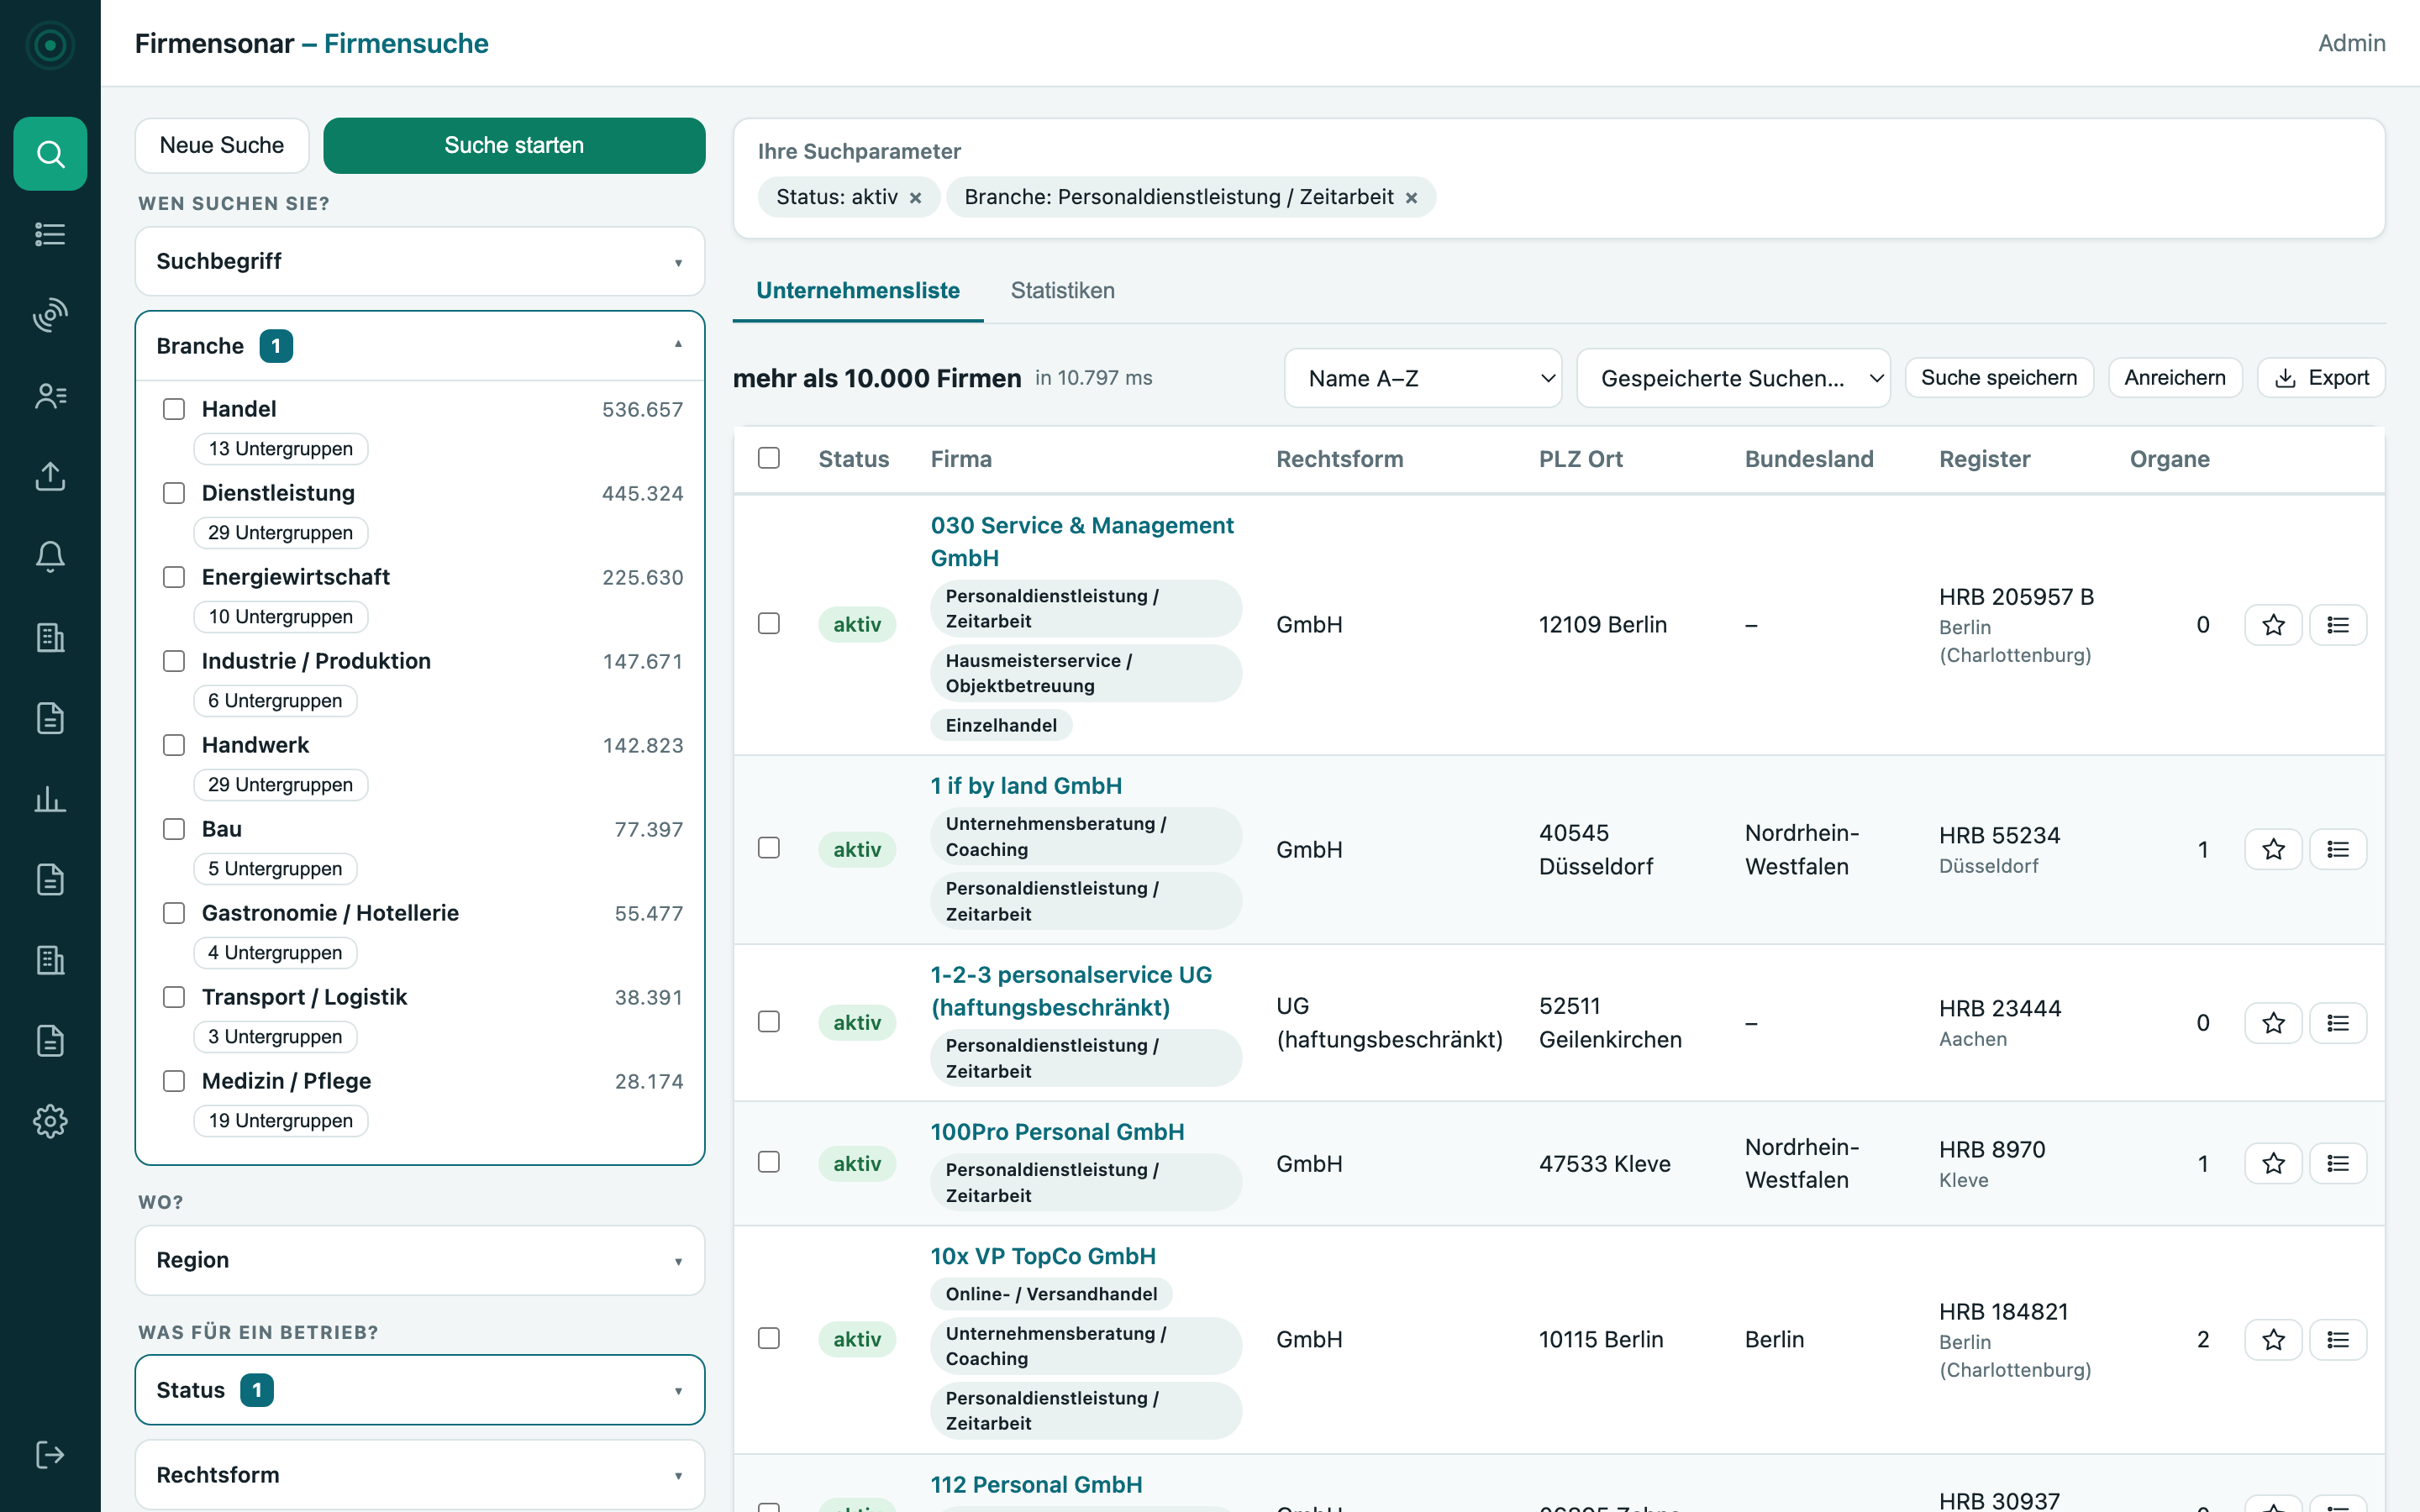Open list icon for 1 if by land GmbH
The width and height of the screenshot is (2420, 1512).
click(x=2338, y=849)
